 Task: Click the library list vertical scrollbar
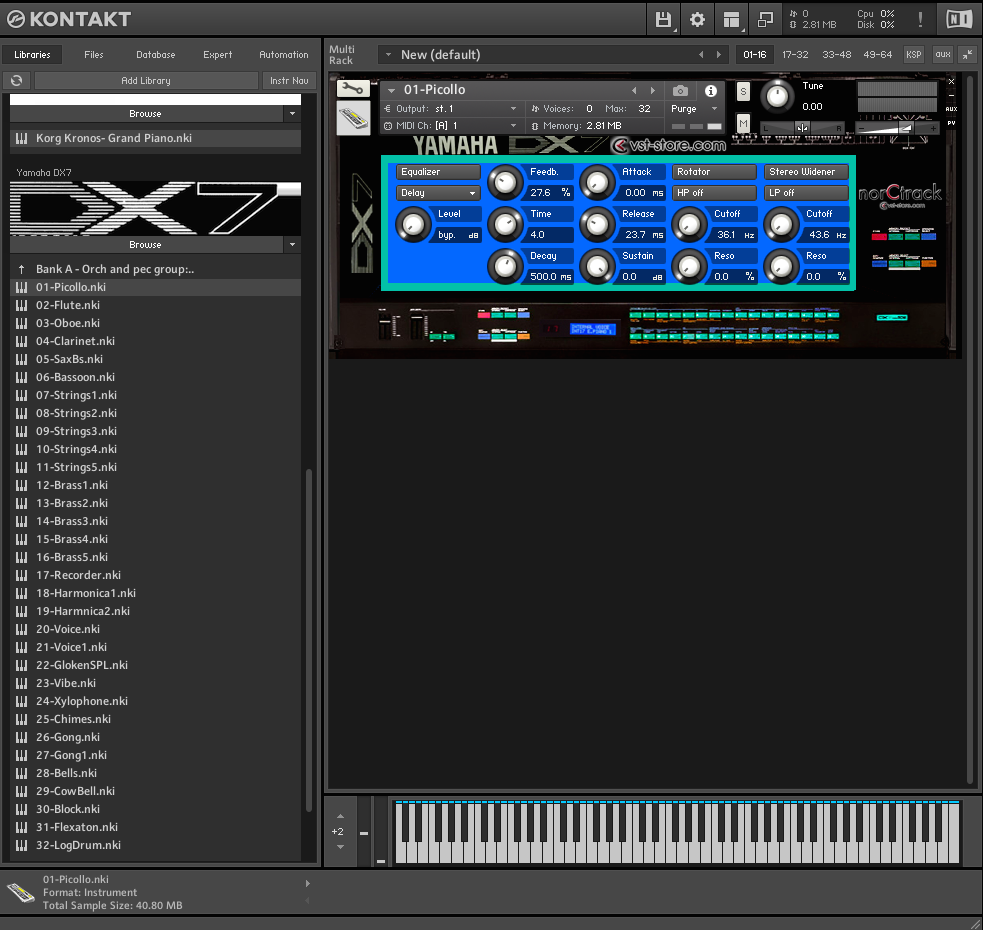309,640
